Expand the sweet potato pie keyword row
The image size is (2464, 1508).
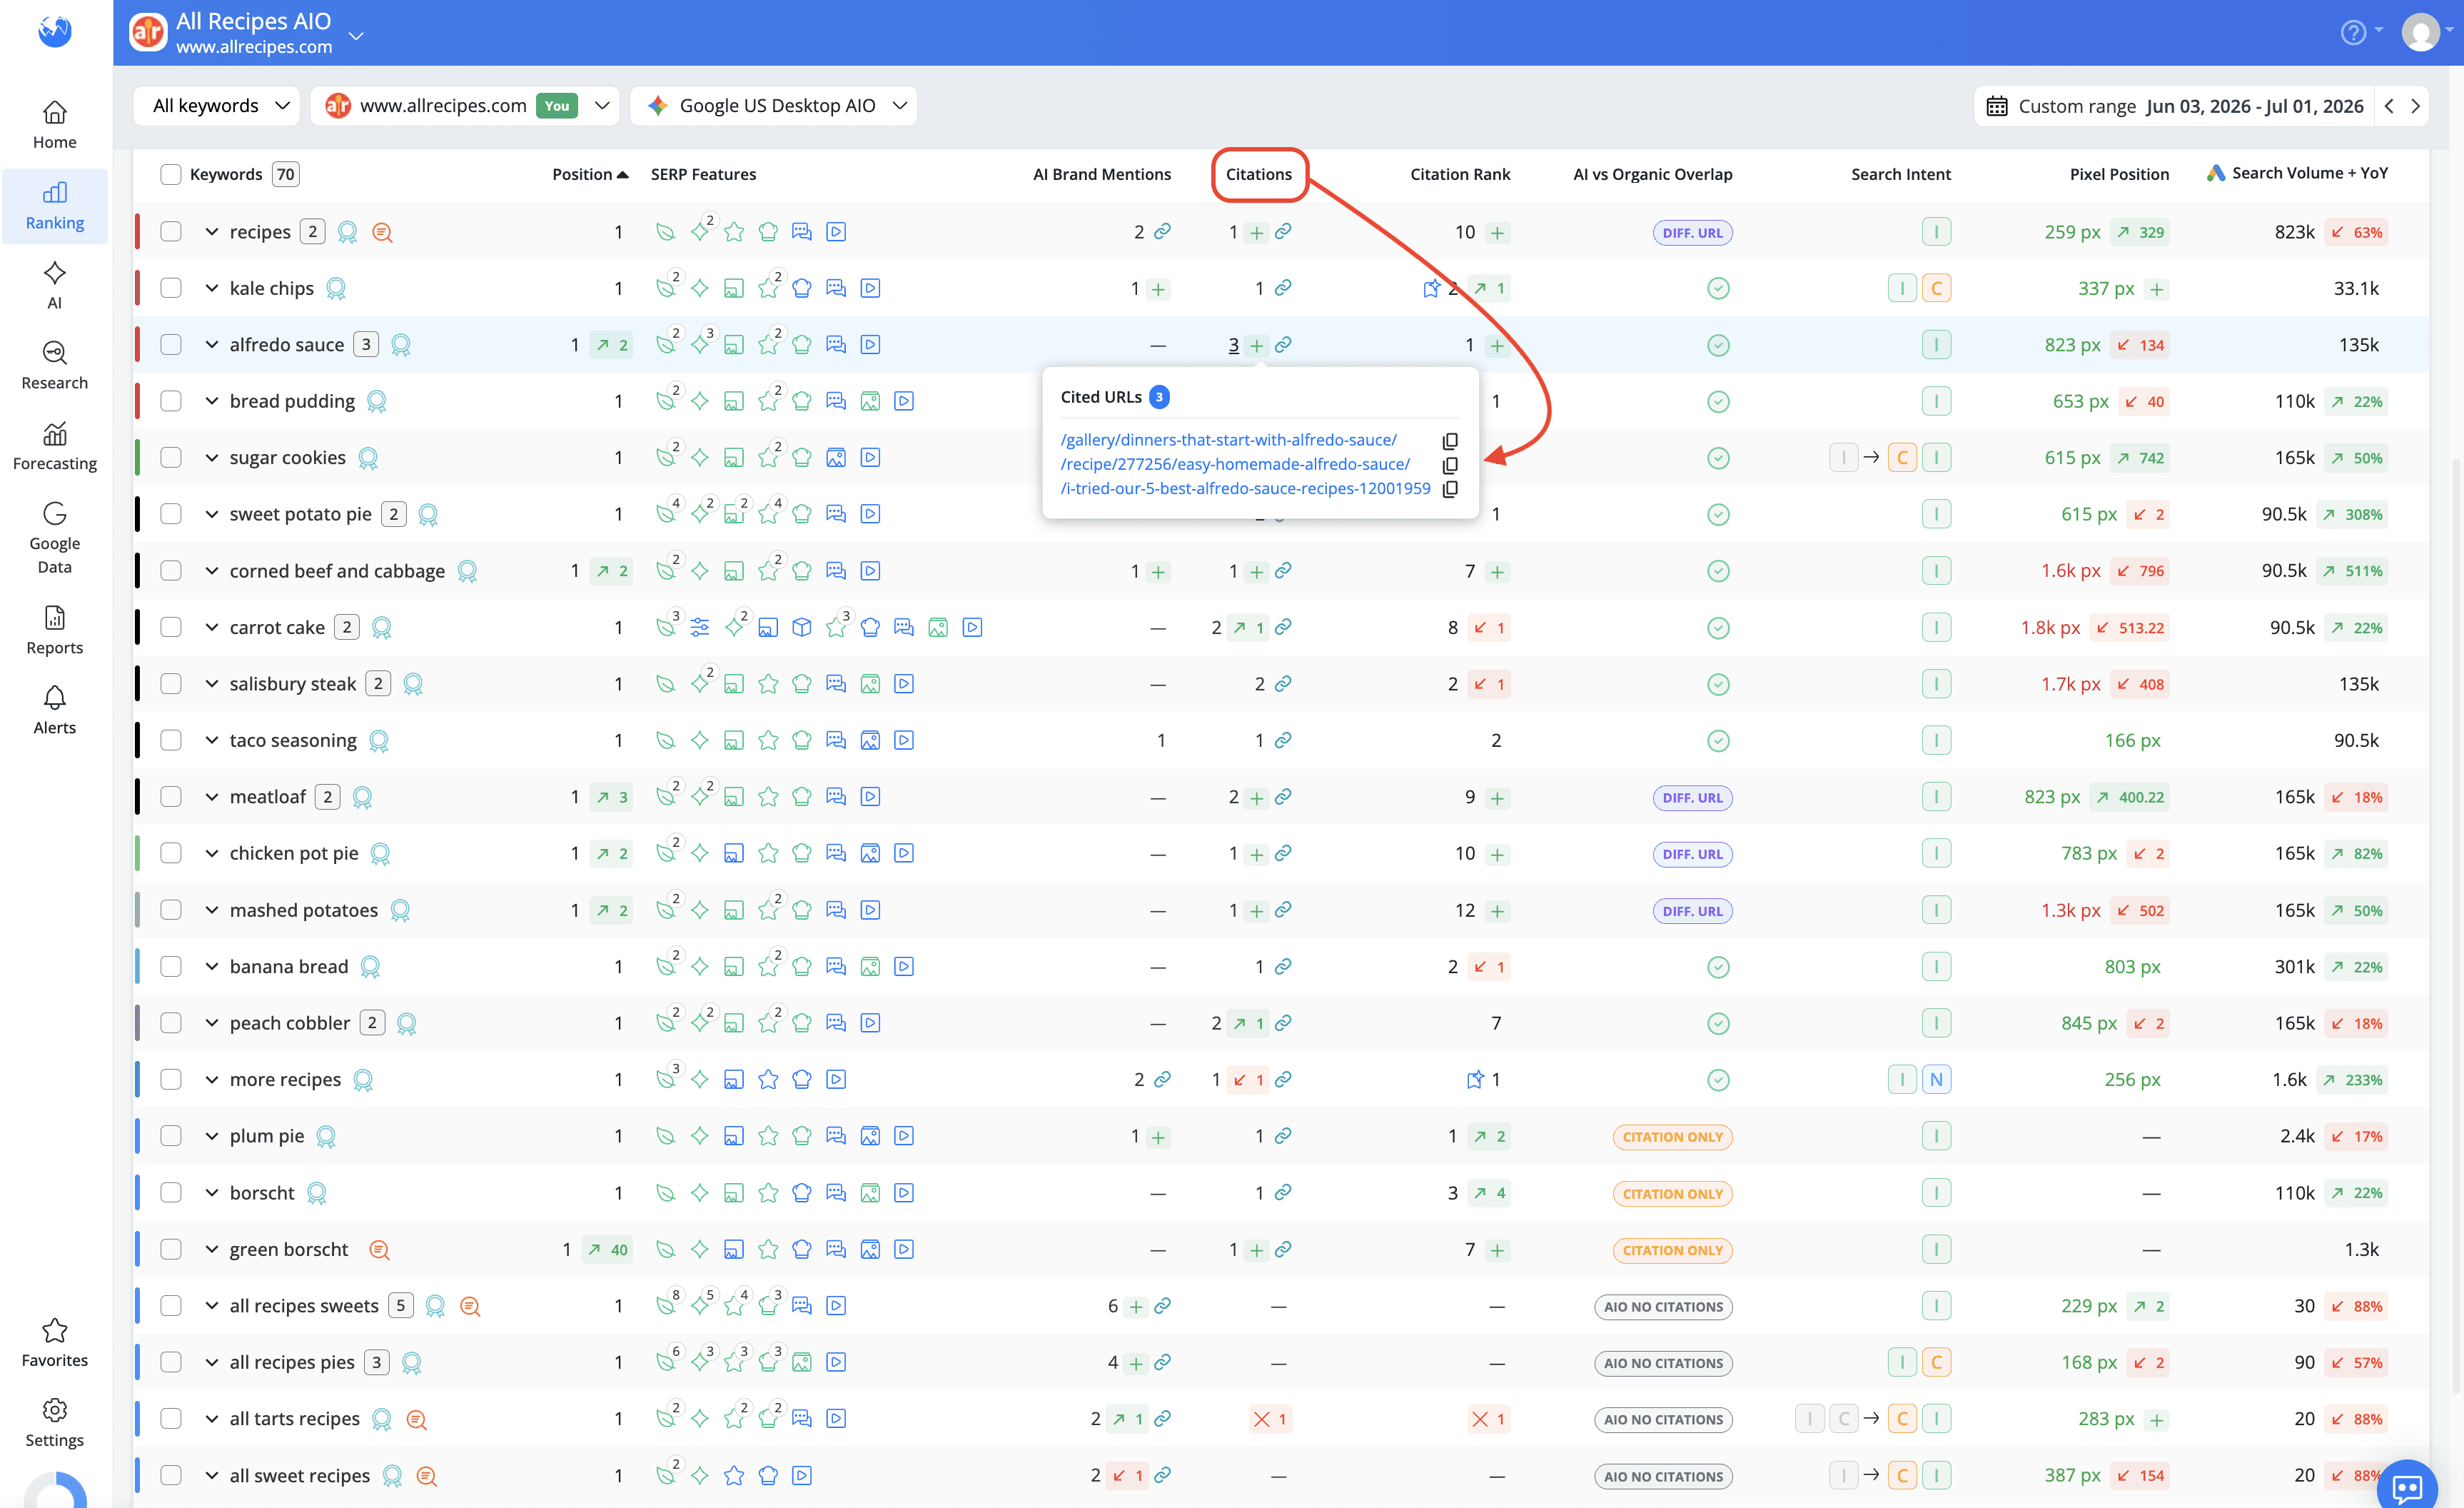pos(211,514)
